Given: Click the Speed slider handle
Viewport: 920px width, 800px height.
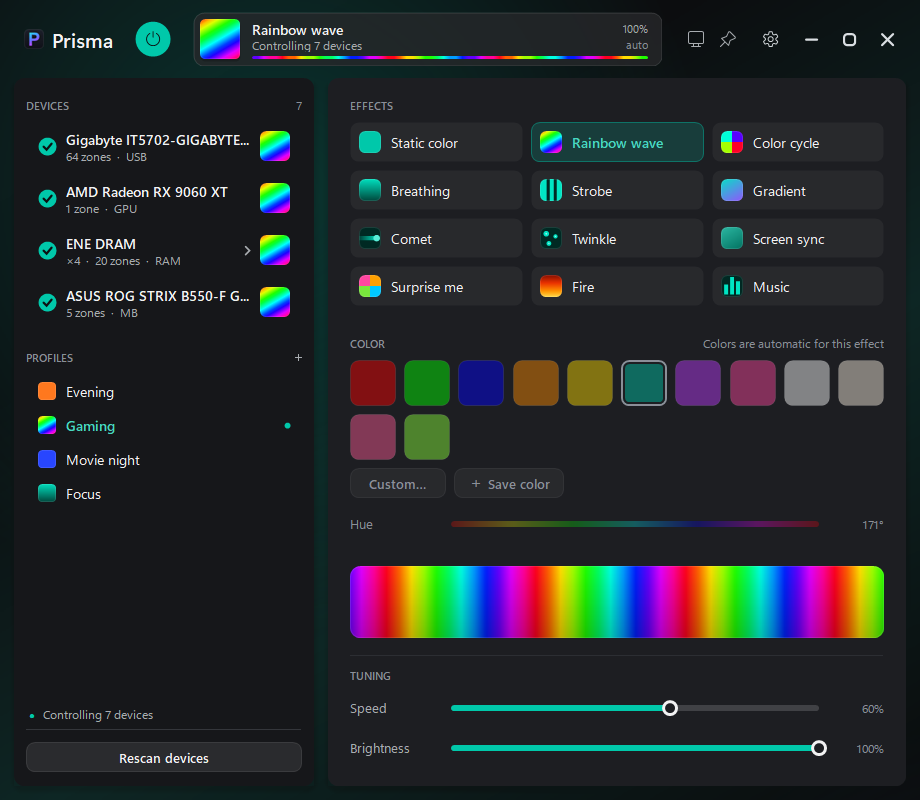Looking at the screenshot, I should 669,708.
